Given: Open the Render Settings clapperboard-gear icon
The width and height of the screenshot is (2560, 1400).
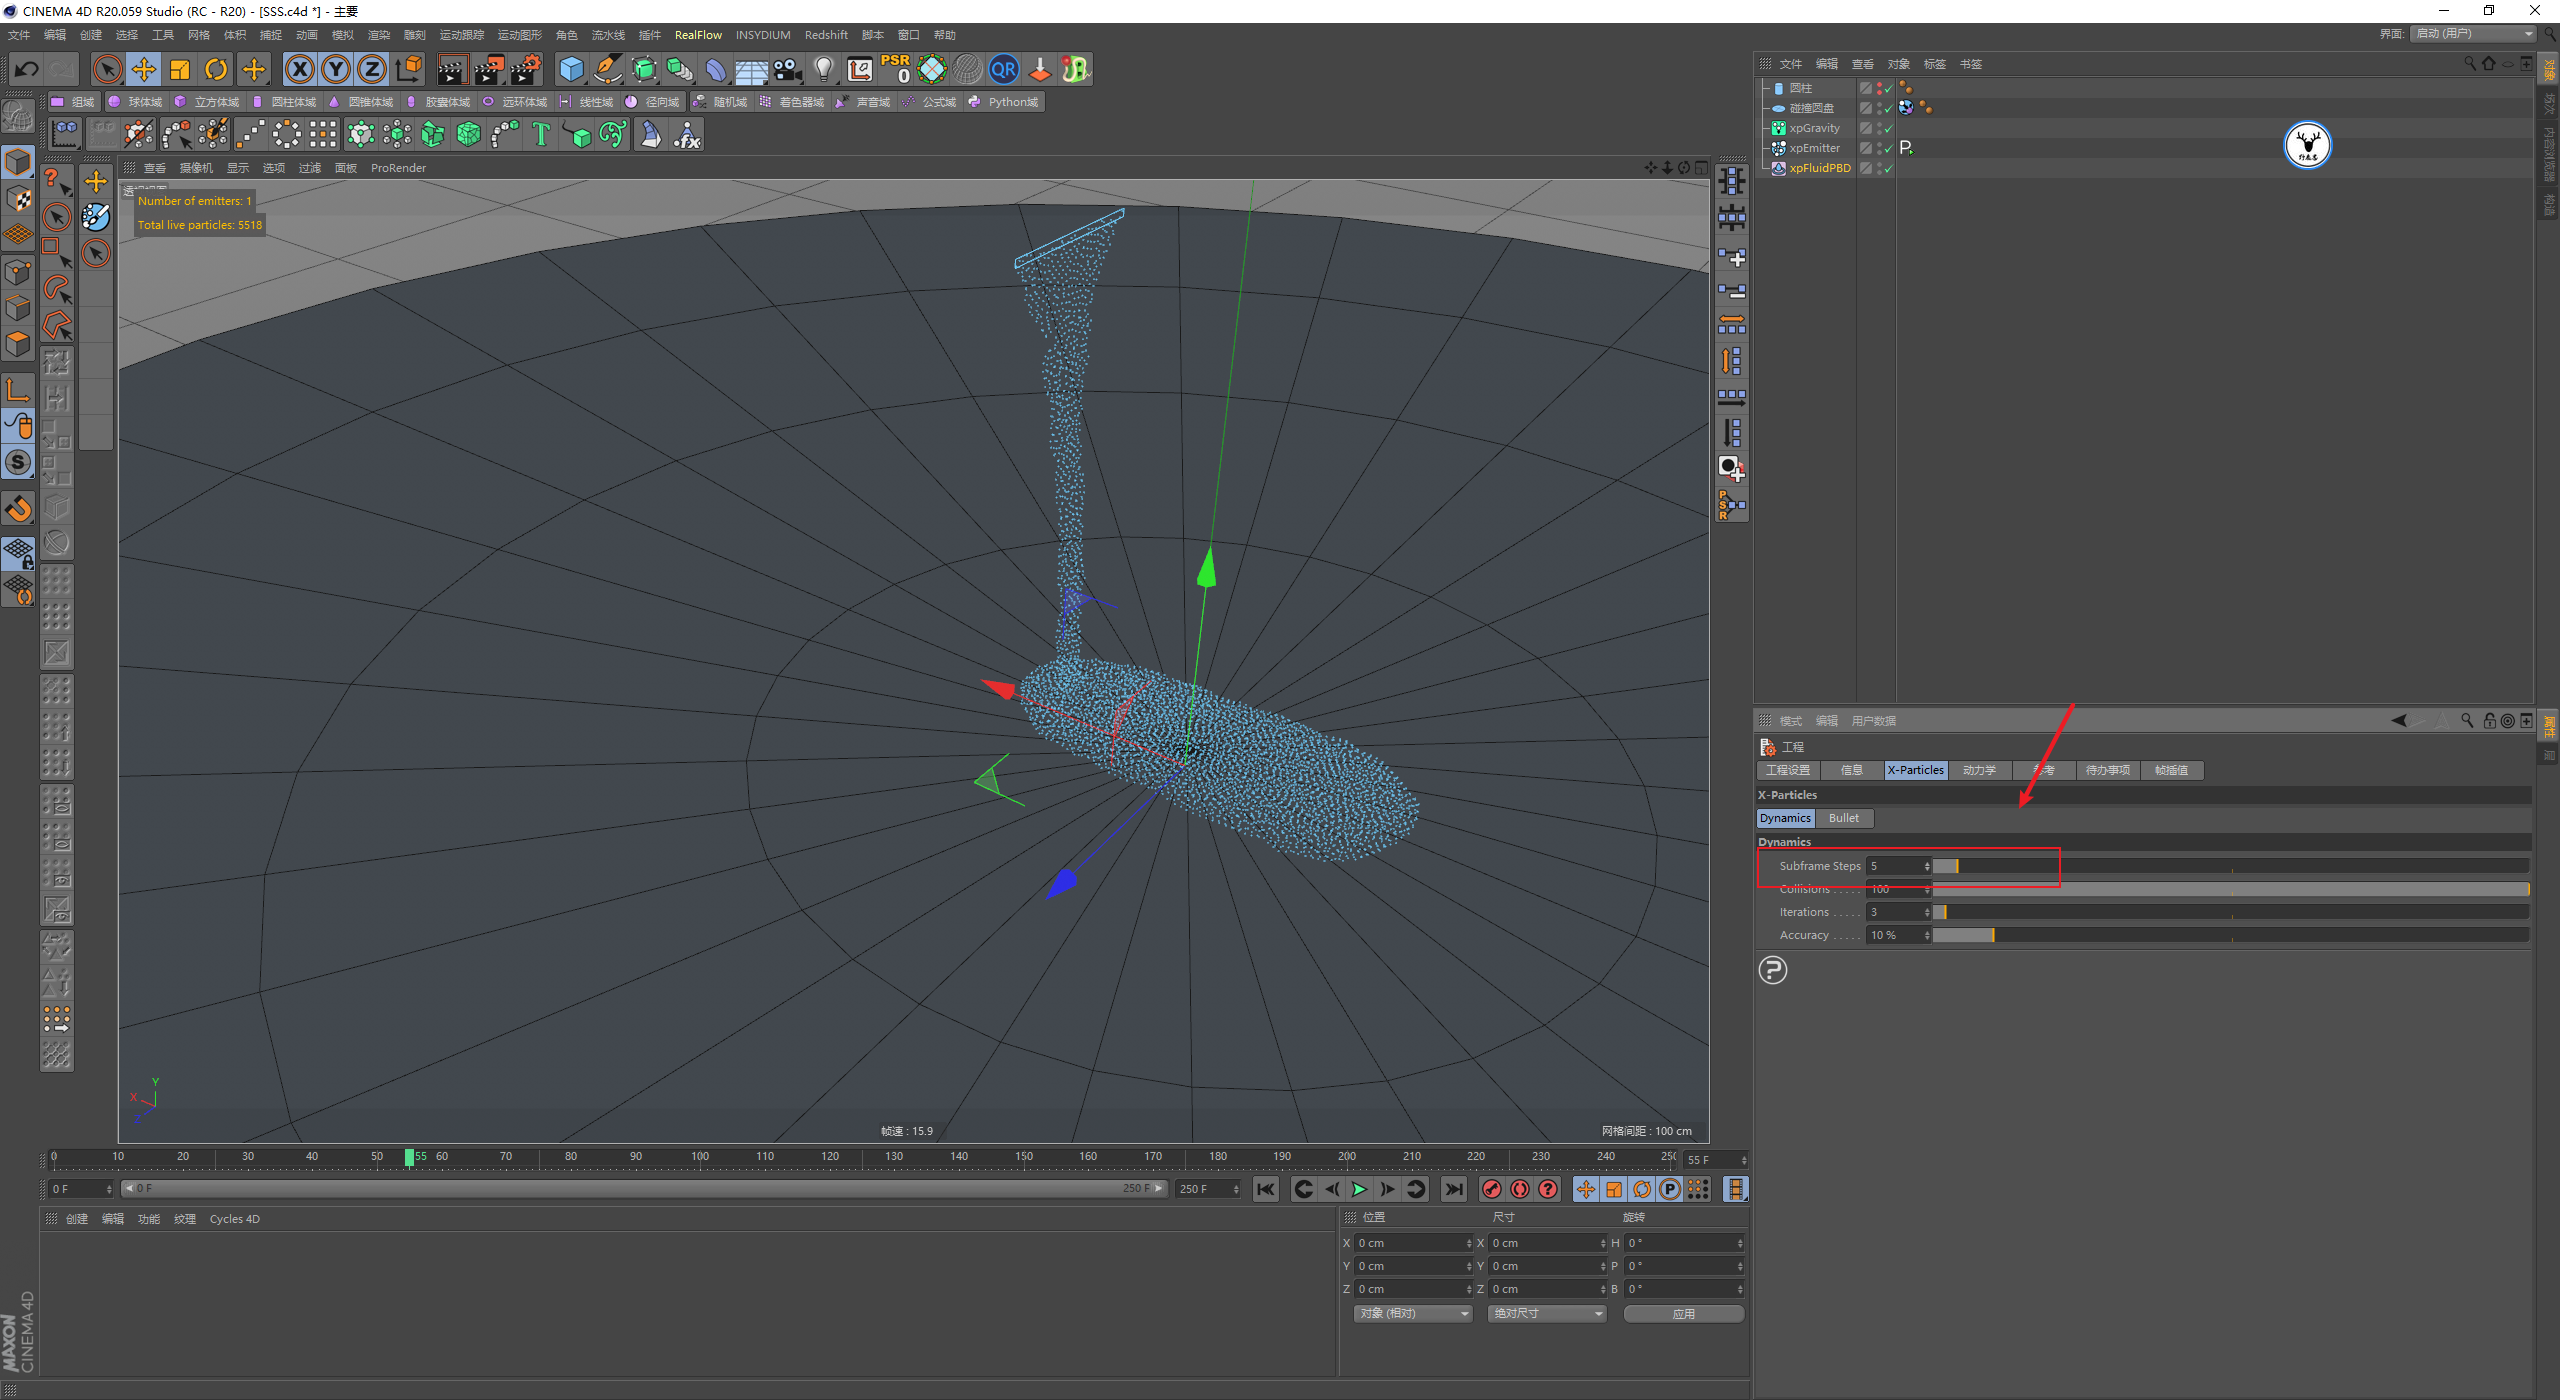Looking at the screenshot, I should click(x=526, y=69).
